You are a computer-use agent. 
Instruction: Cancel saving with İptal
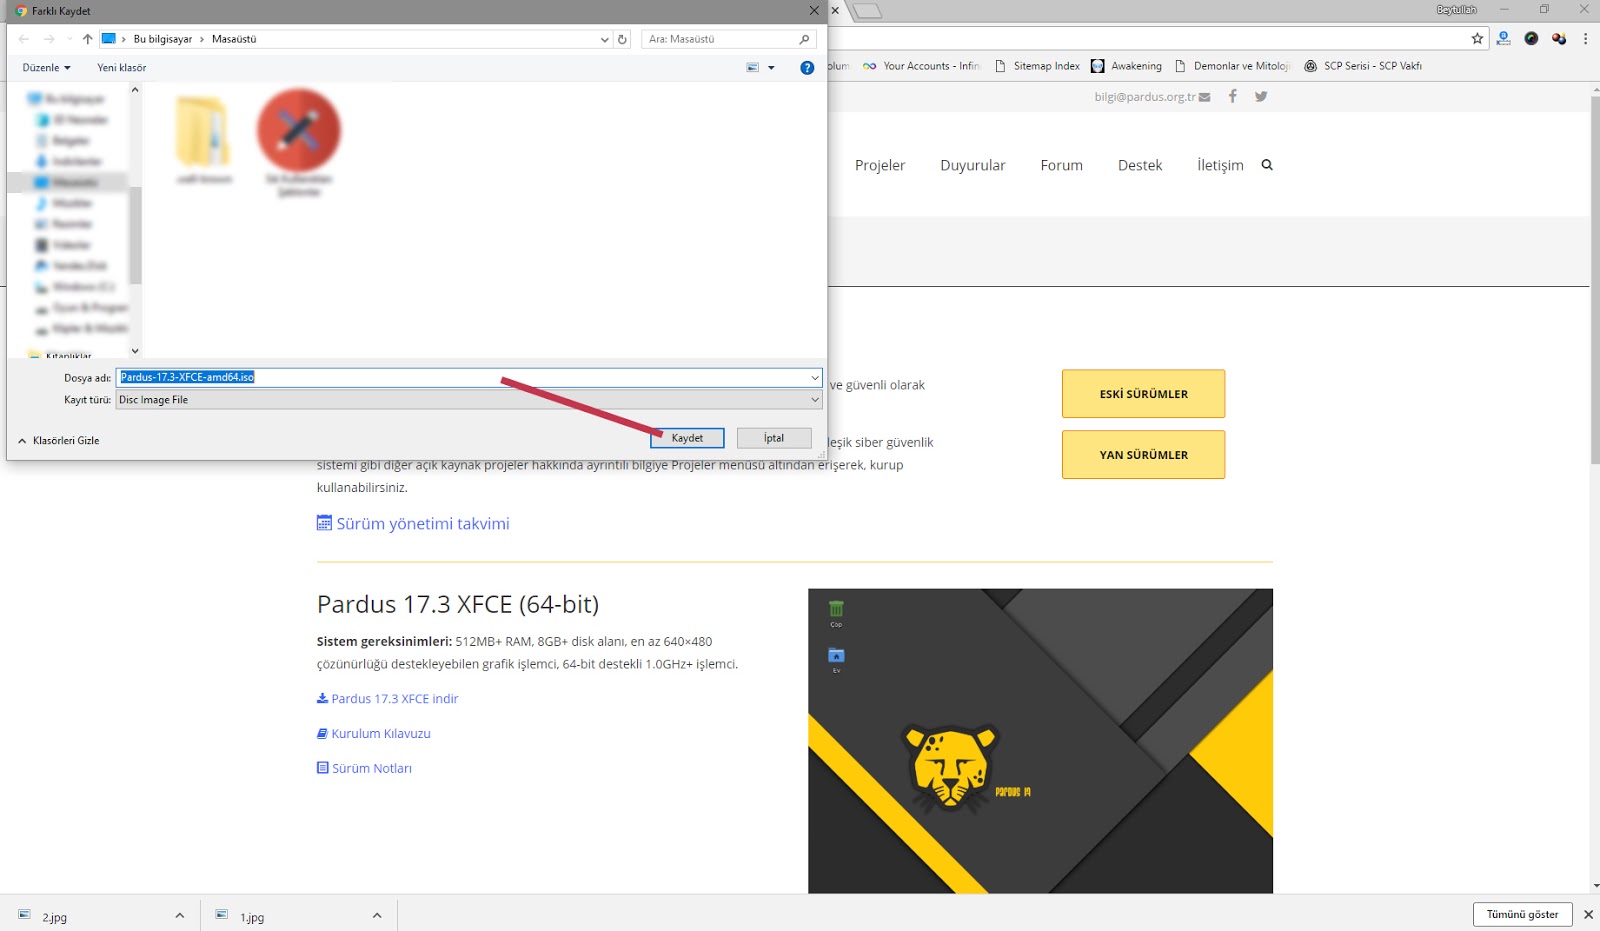(774, 438)
